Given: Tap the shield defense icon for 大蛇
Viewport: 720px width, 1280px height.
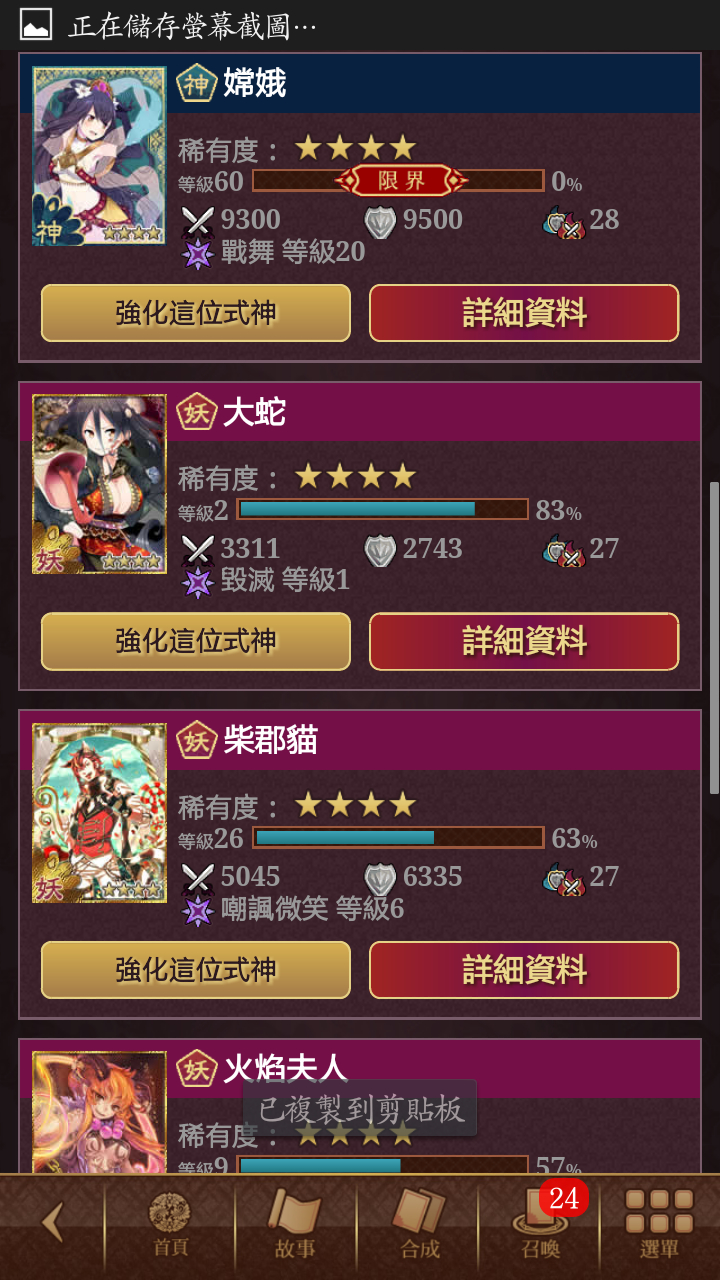Looking at the screenshot, I should [x=380, y=549].
